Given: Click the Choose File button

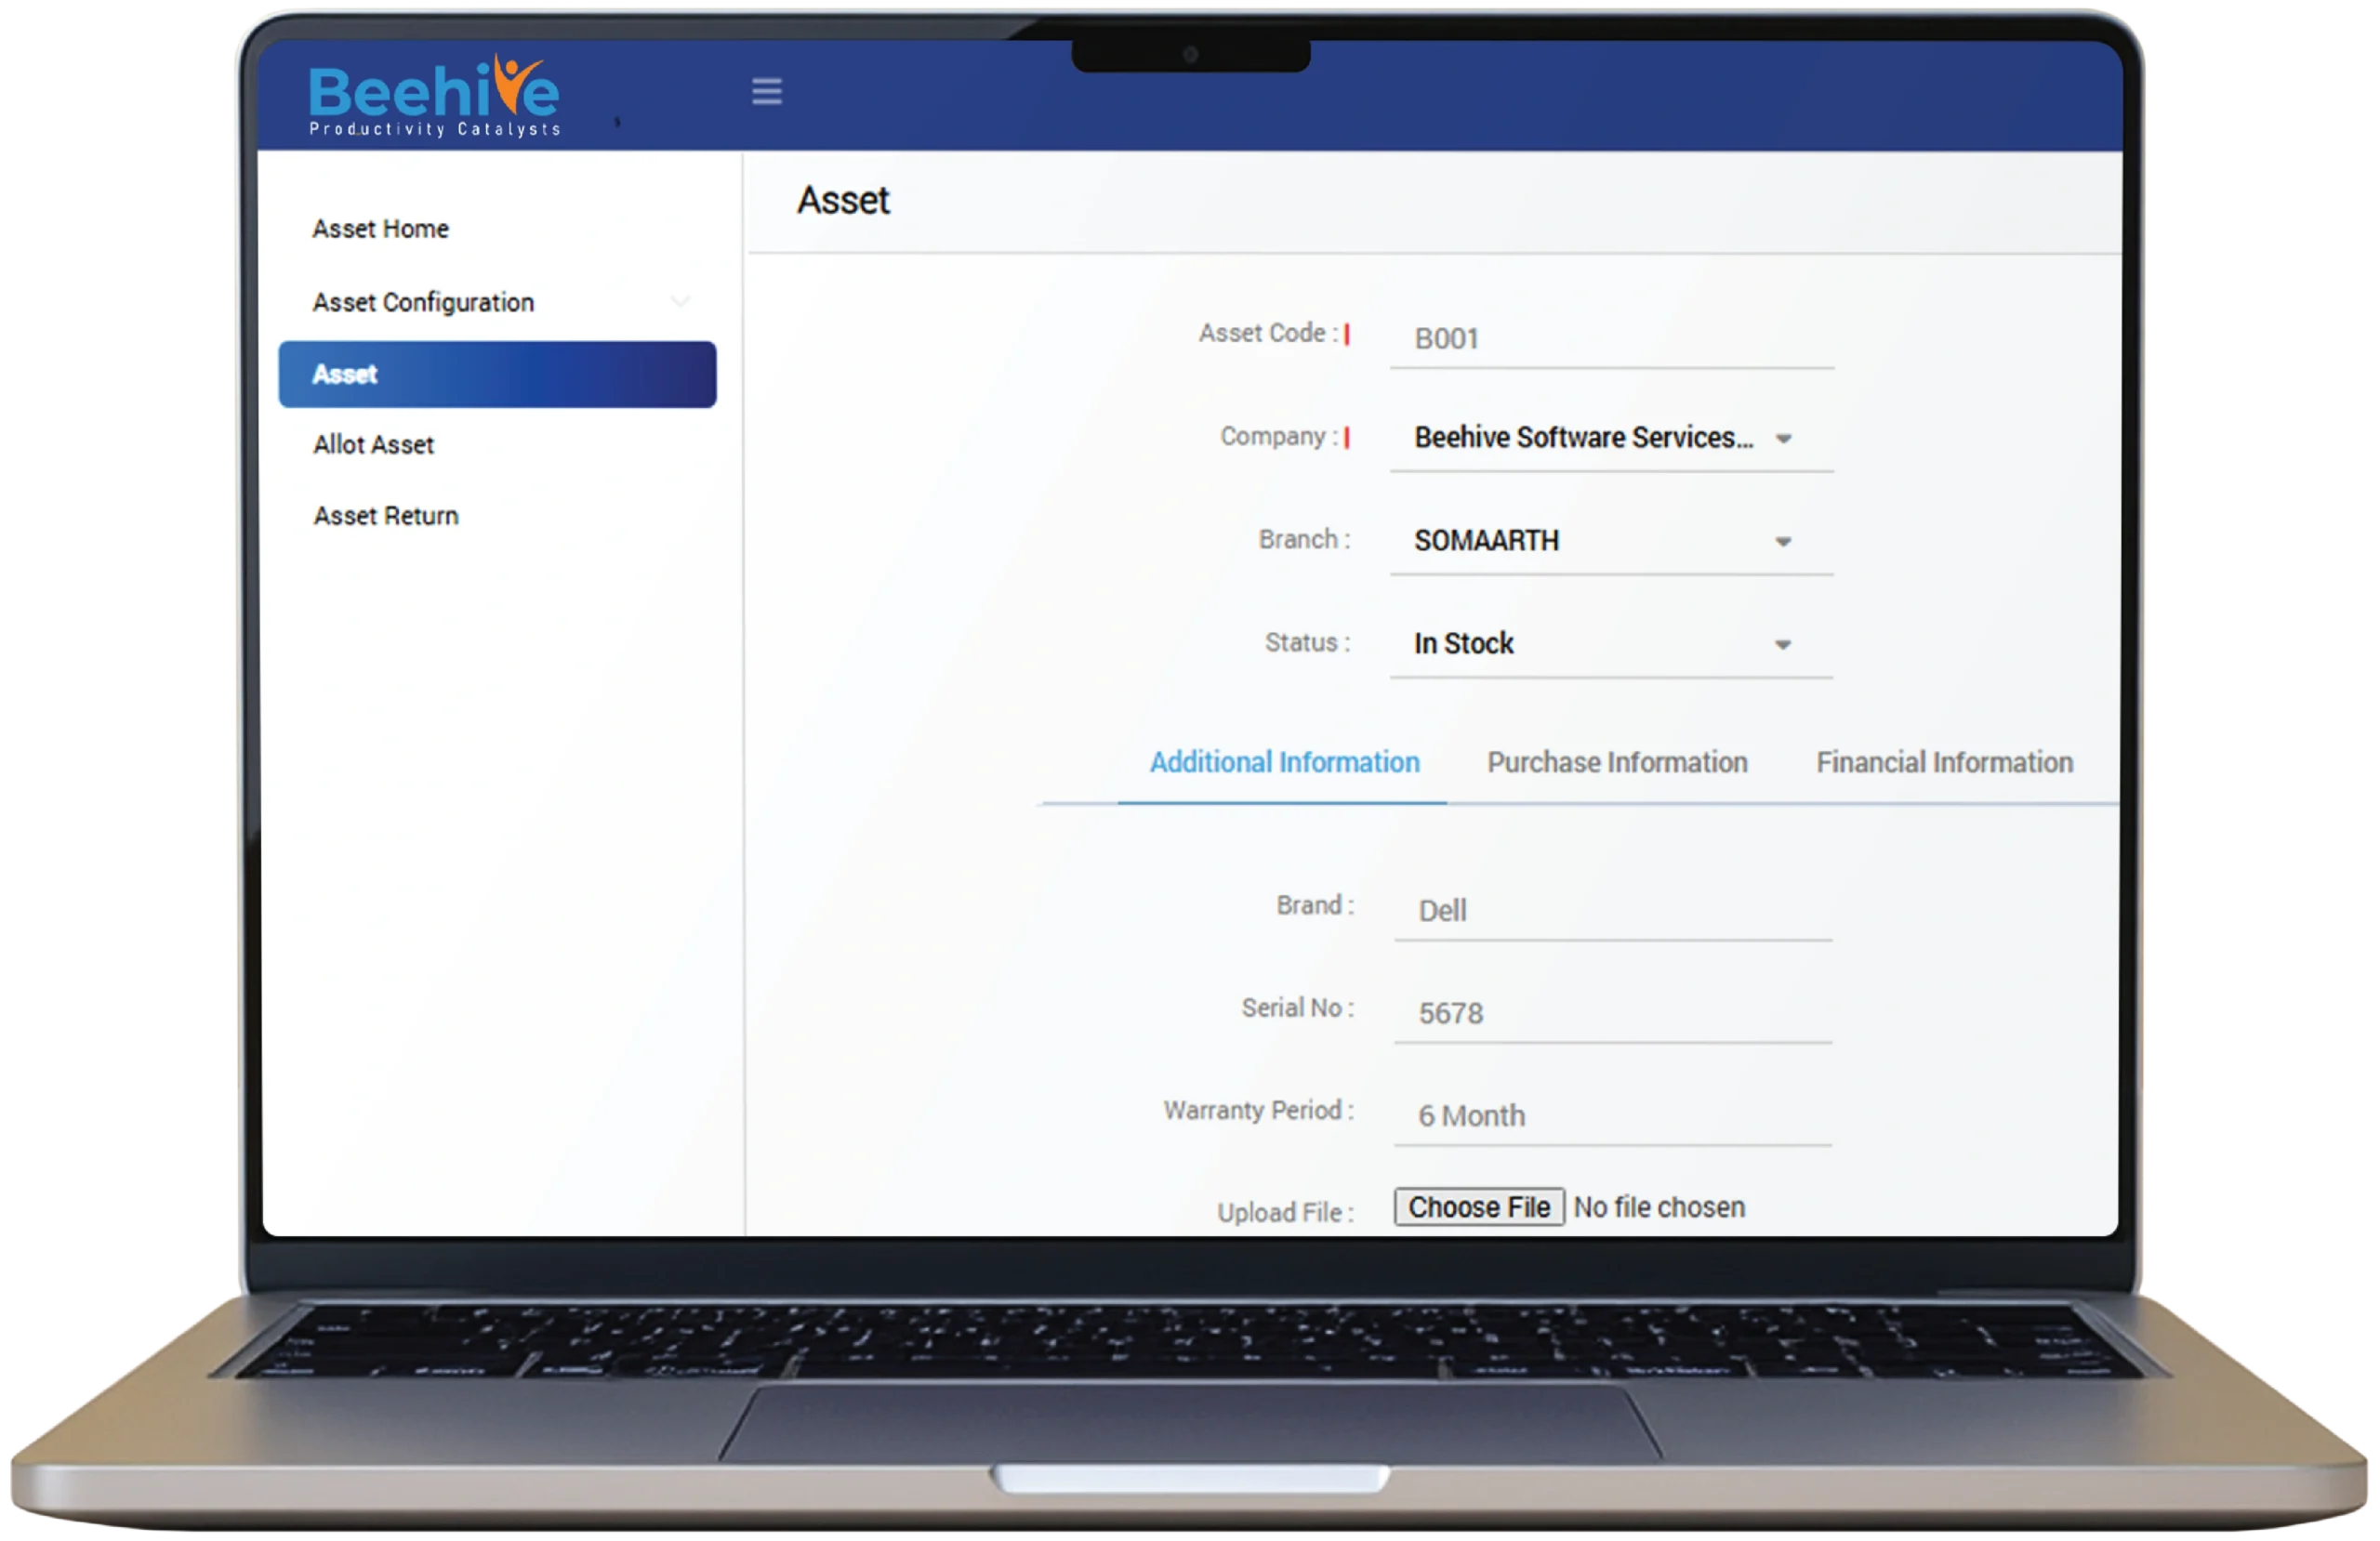Looking at the screenshot, I should coord(1479,1207).
